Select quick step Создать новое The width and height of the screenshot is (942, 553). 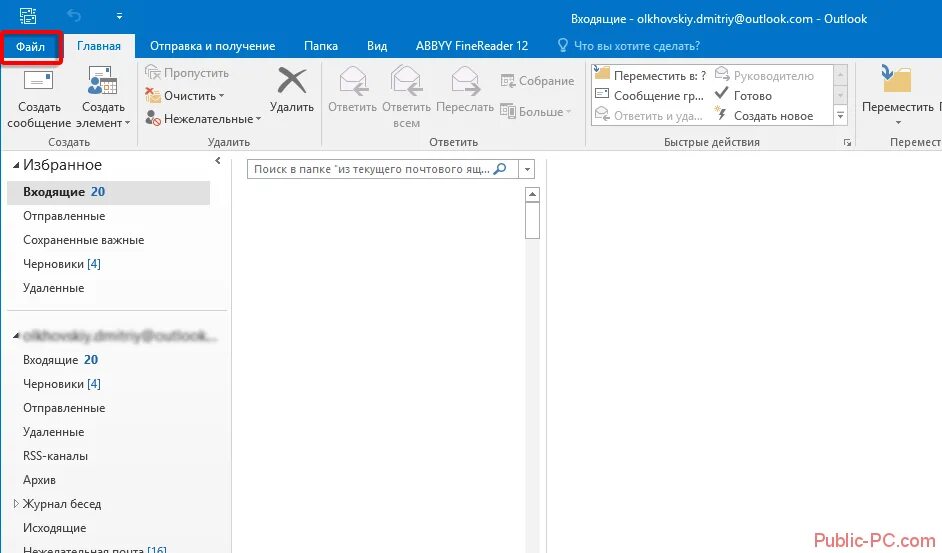pyautogui.click(x=764, y=115)
